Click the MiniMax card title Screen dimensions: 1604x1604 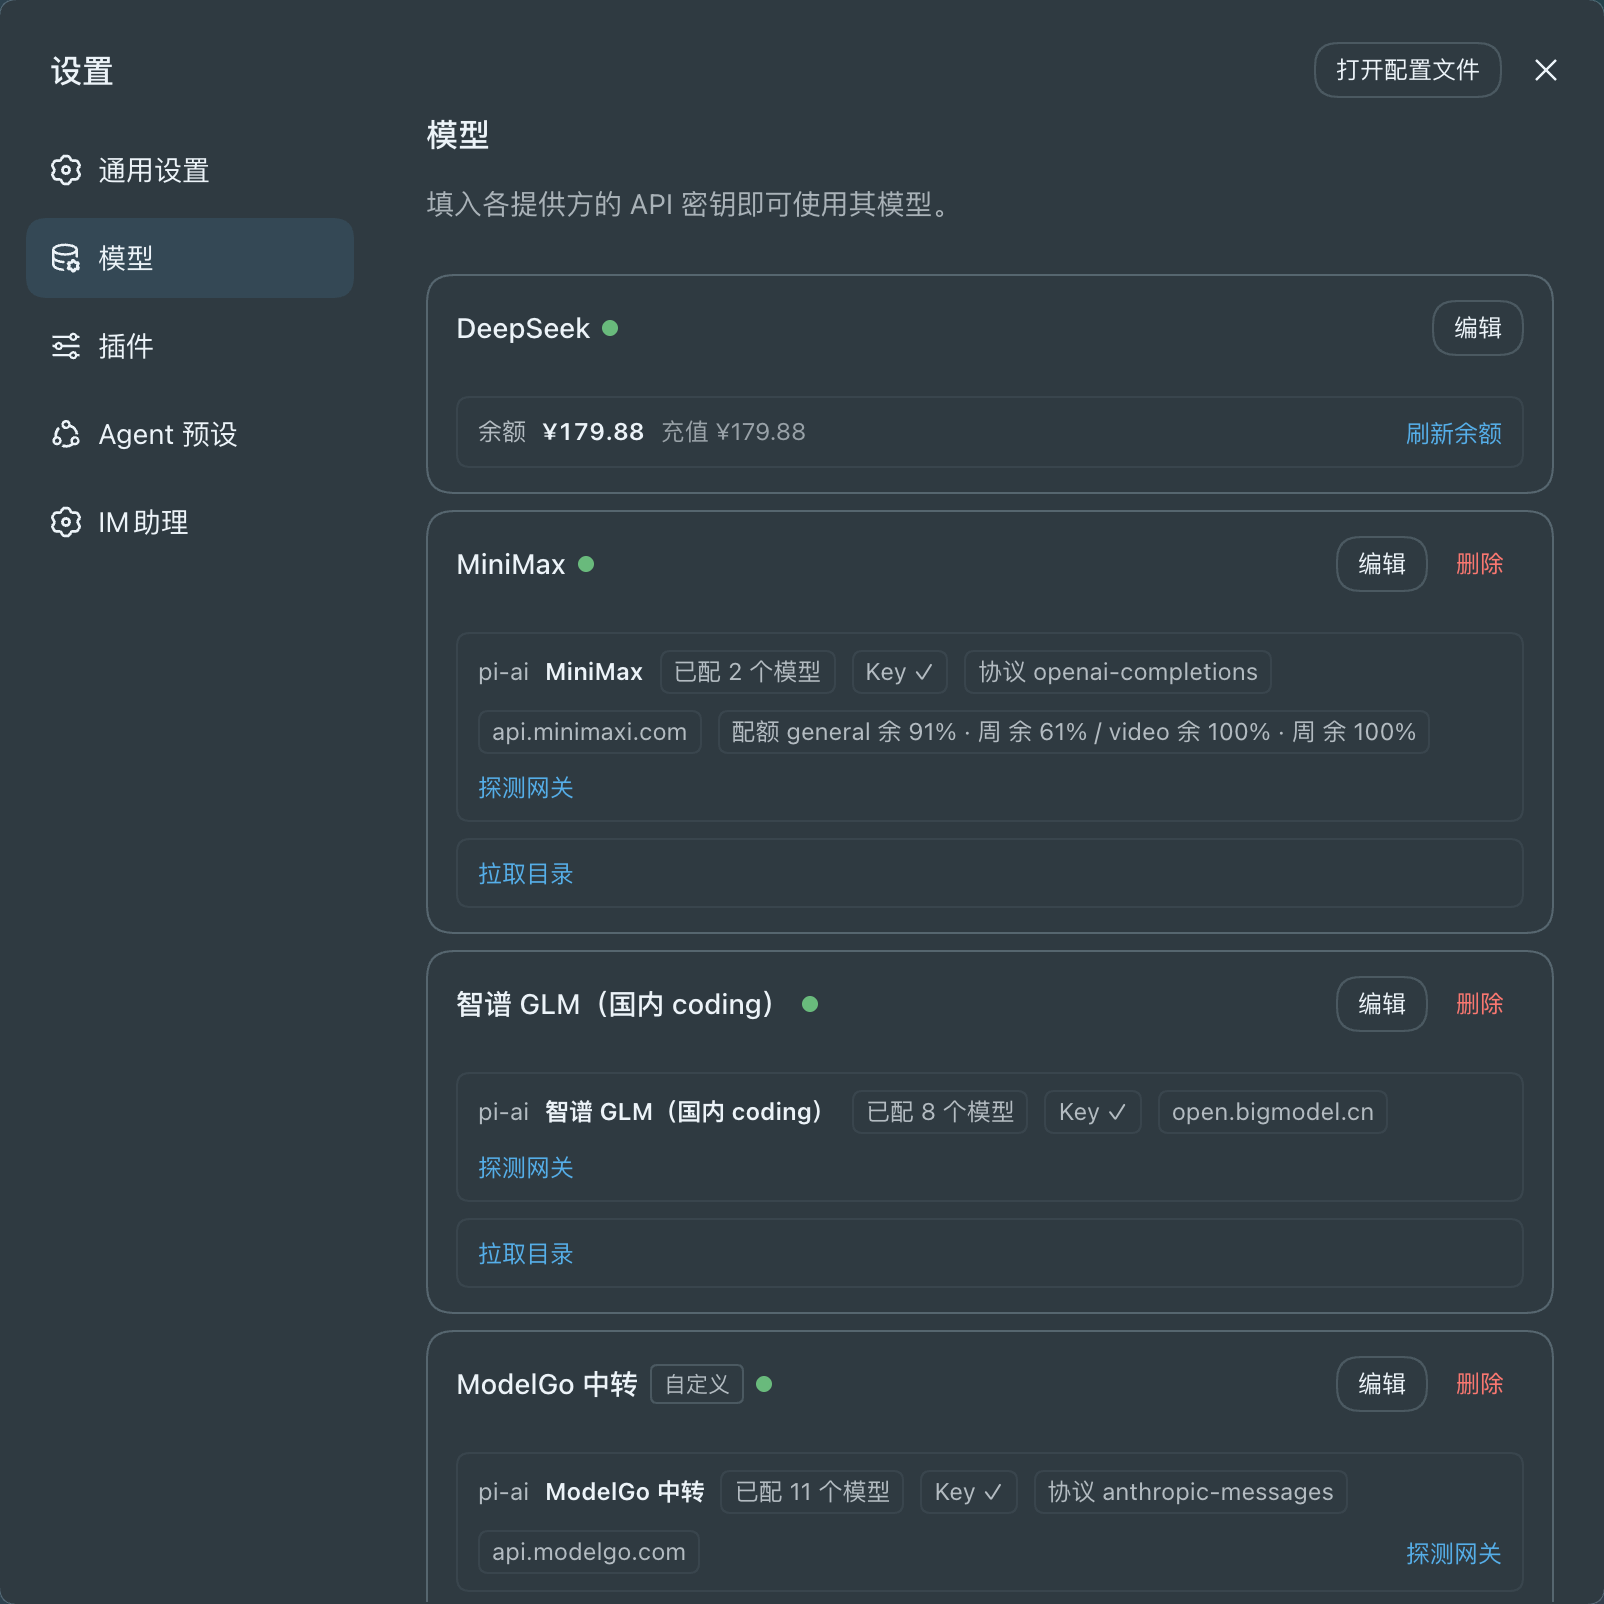[x=511, y=564]
